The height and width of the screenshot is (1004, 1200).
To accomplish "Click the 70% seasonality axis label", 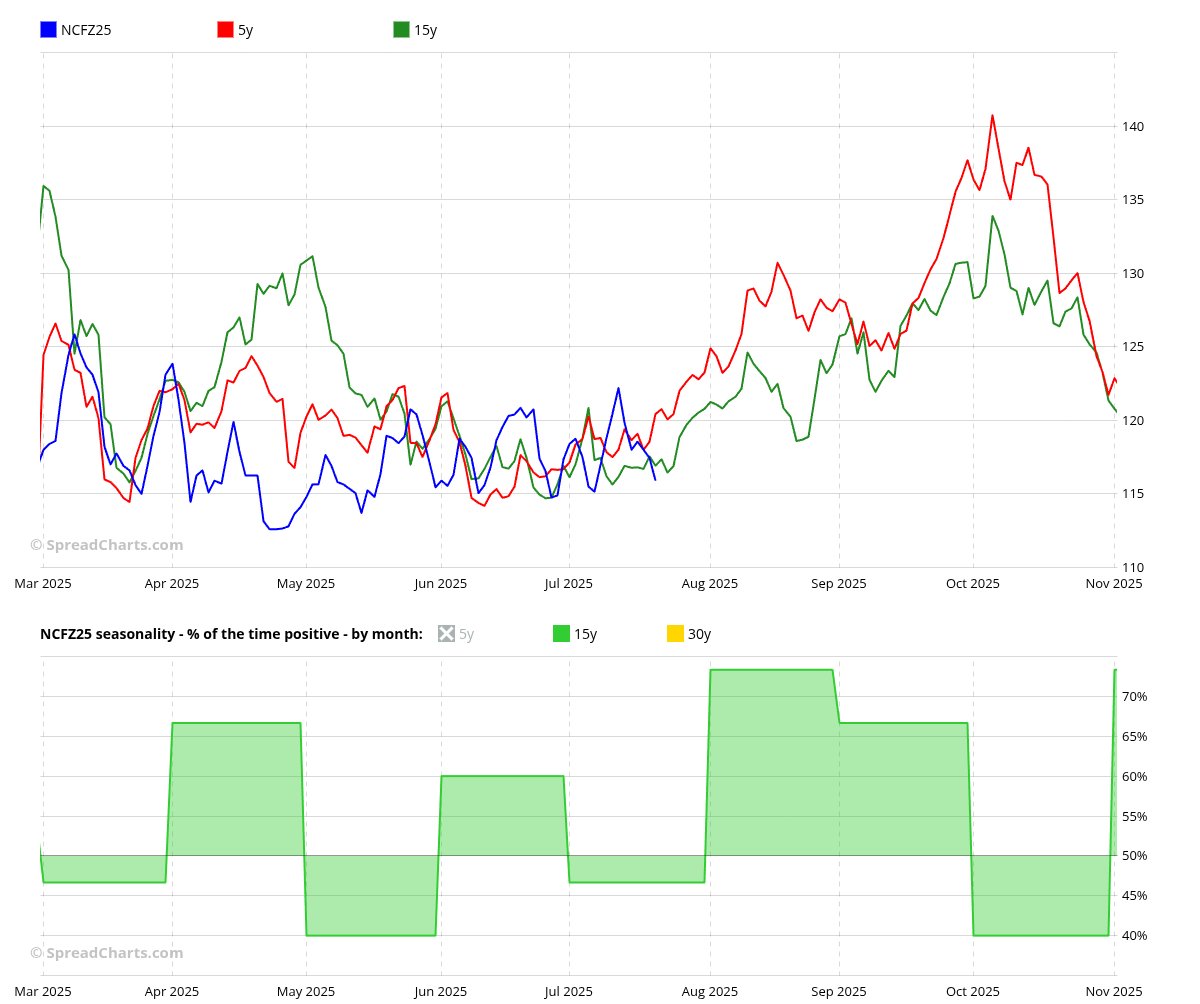I will coord(1135,696).
